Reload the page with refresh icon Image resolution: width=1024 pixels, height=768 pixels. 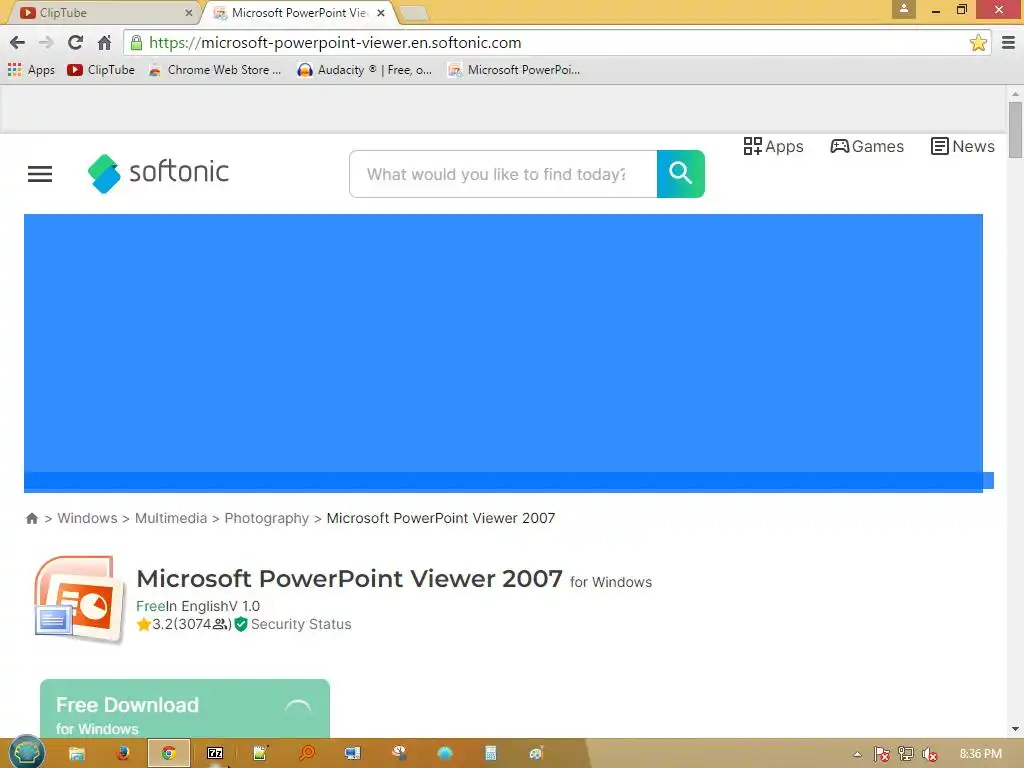(75, 43)
